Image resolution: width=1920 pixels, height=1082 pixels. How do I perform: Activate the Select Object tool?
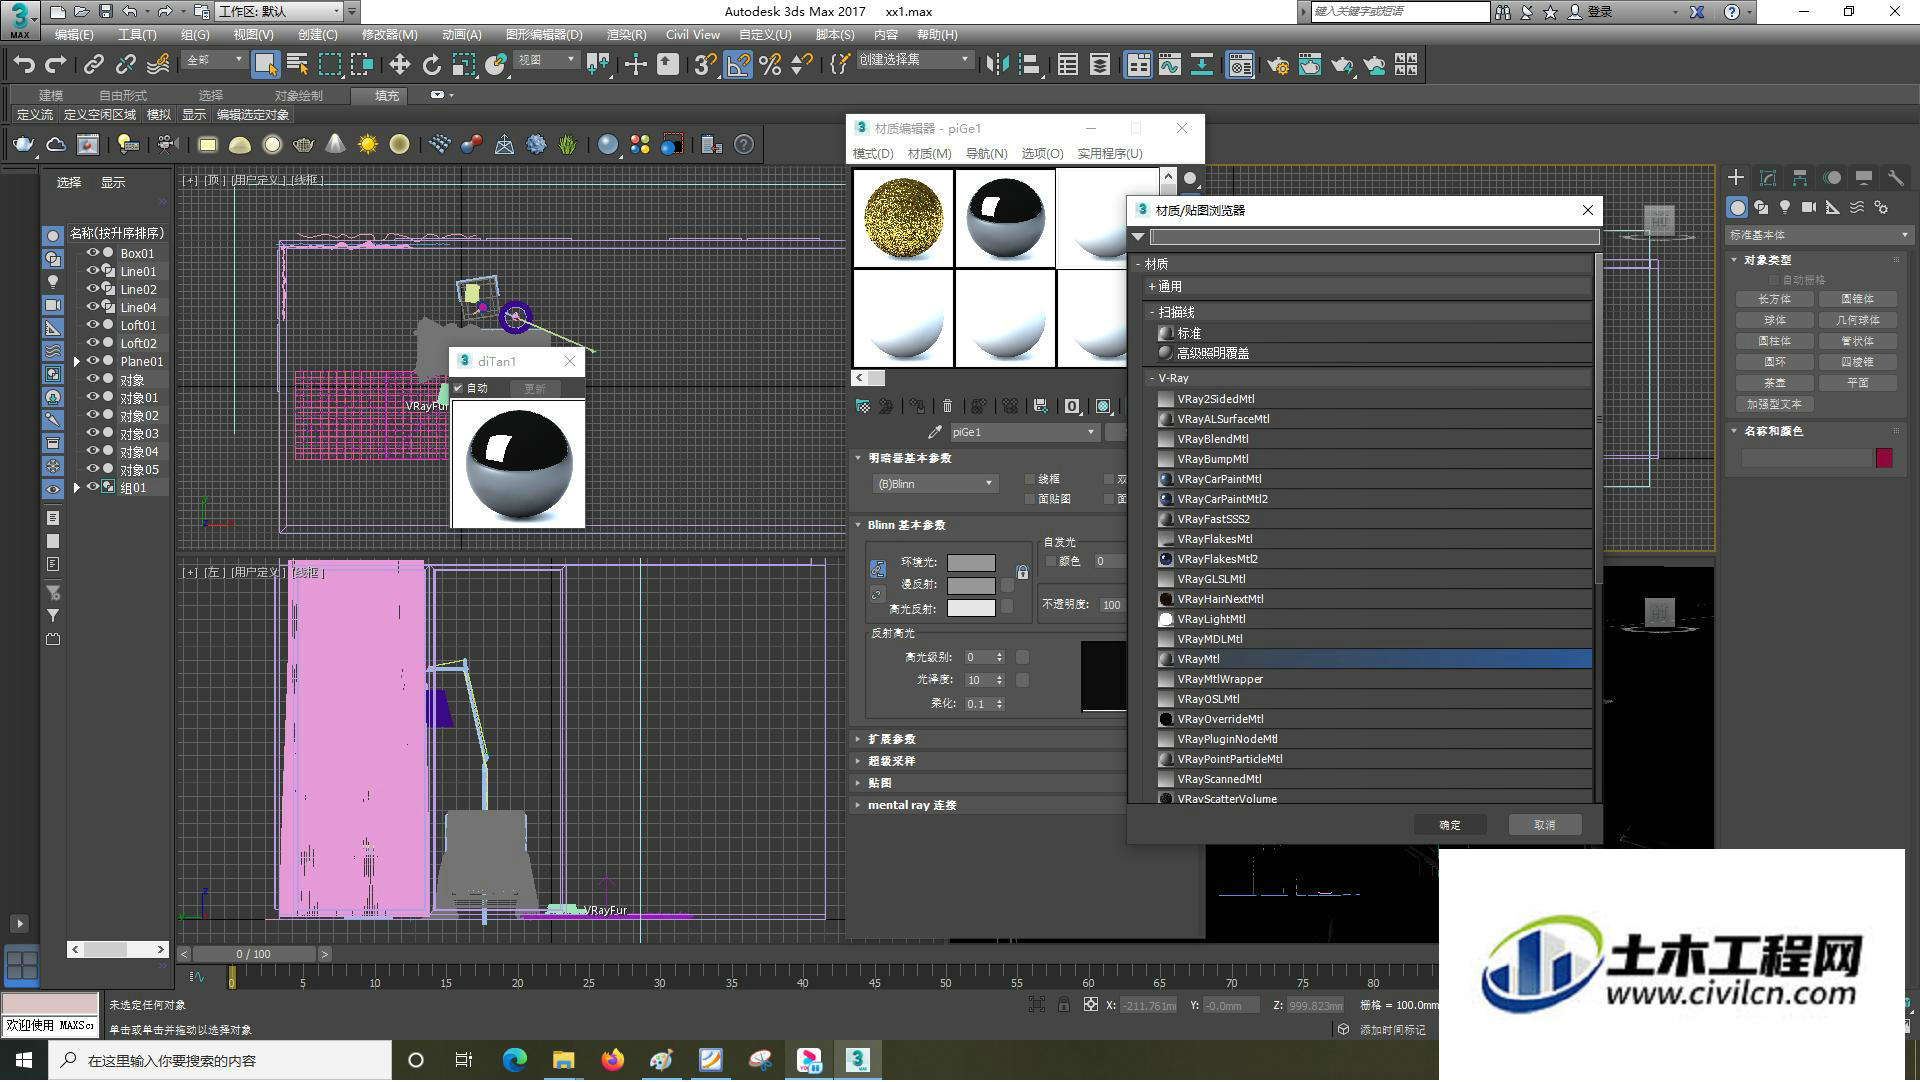tap(265, 65)
